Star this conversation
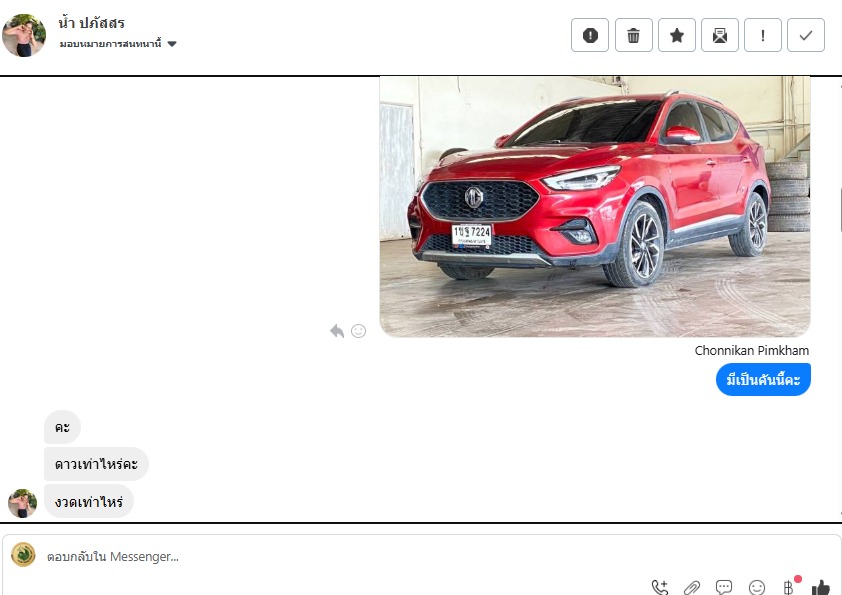This screenshot has height=595, width=842. (x=677, y=35)
